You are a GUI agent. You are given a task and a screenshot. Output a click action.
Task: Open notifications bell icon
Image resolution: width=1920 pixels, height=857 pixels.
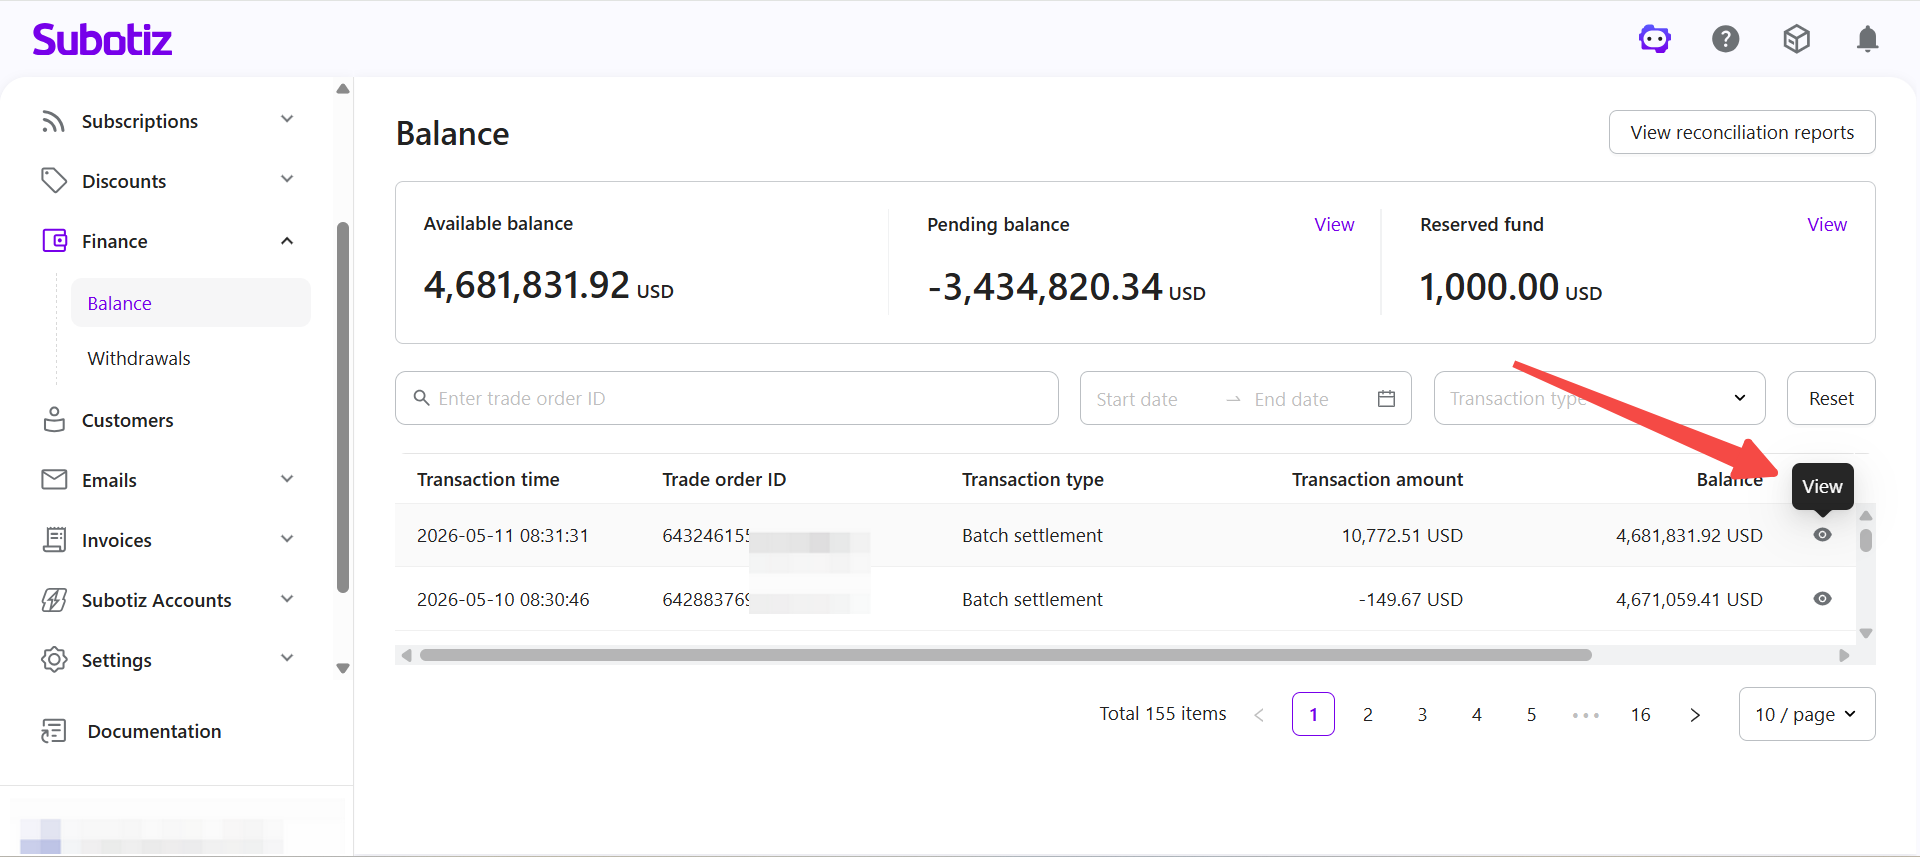1867,39
